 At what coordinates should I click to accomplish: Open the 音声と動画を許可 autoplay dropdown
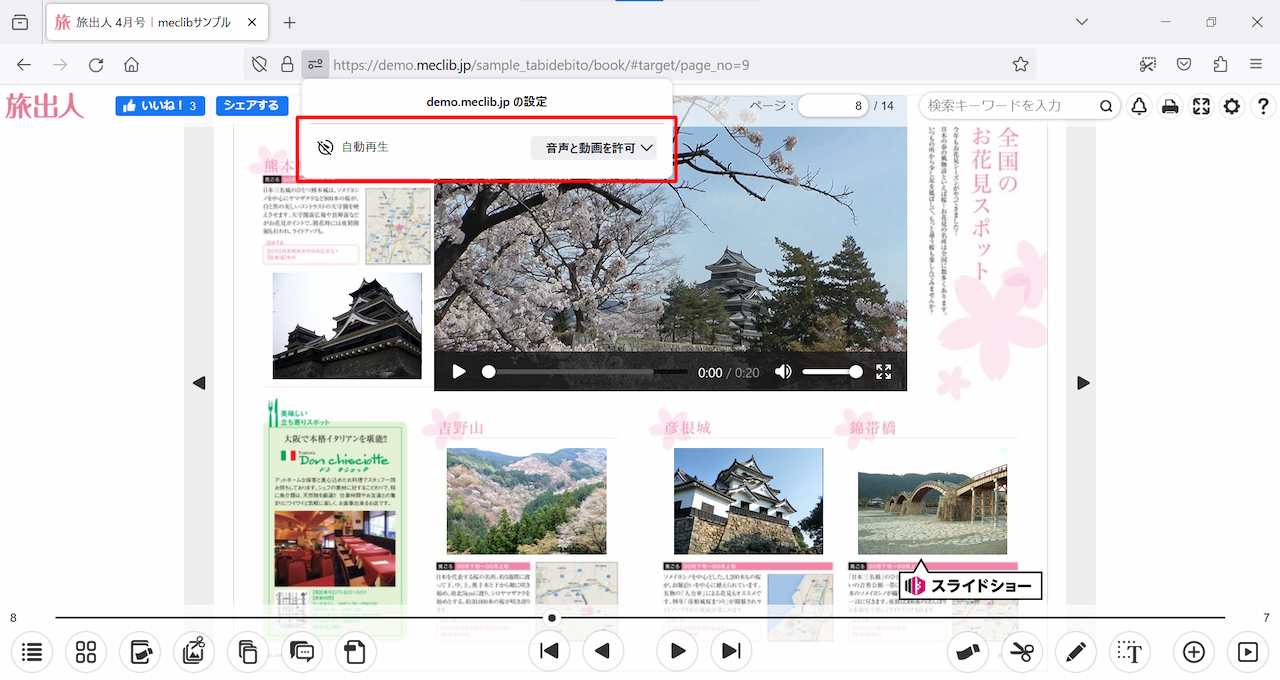click(x=593, y=148)
